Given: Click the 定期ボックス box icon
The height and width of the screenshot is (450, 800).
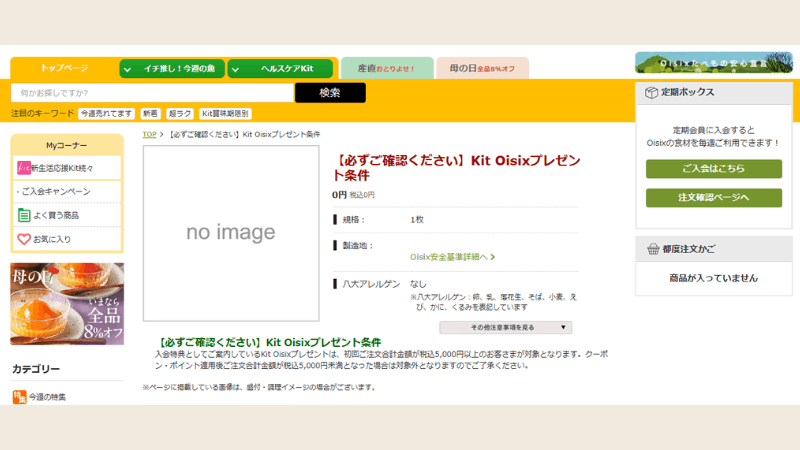Looking at the screenshot, I should coord(652,92).
